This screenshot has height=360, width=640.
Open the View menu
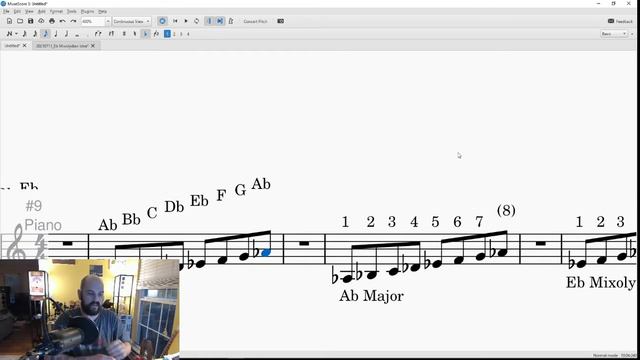point(29,11)
